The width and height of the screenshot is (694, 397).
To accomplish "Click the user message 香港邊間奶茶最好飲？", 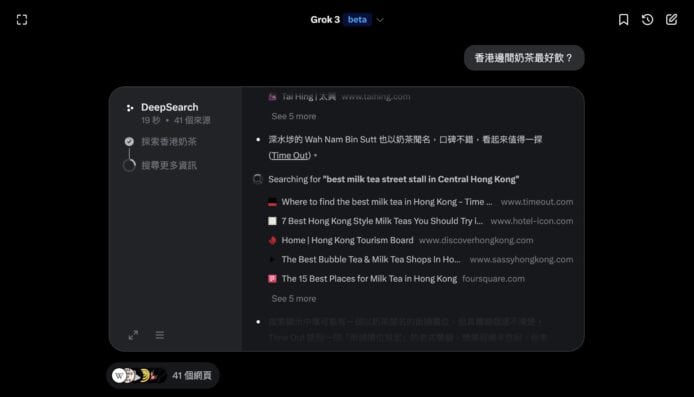I will pos(524,58).
